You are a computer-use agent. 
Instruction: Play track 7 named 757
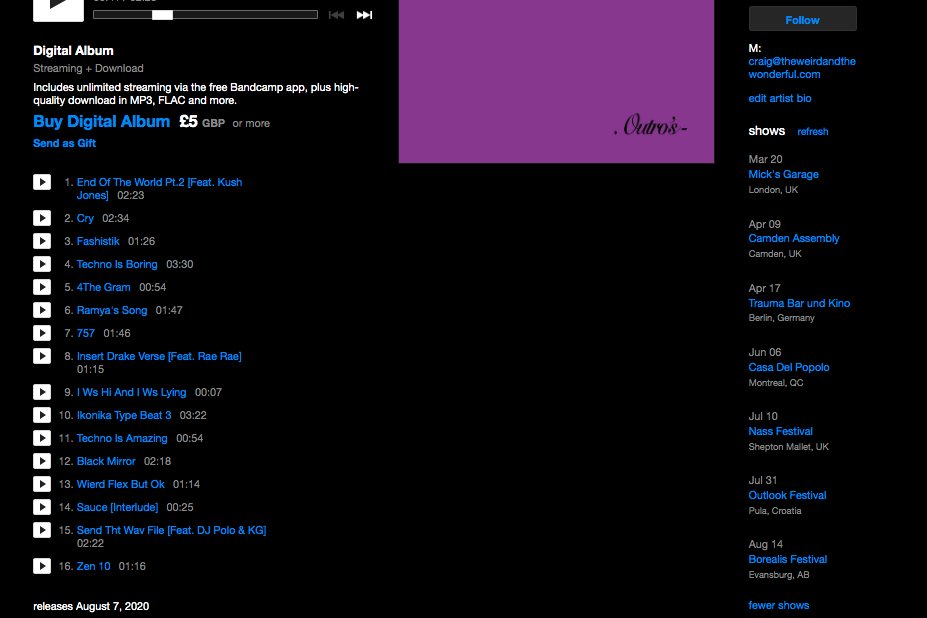click(42, 334)
